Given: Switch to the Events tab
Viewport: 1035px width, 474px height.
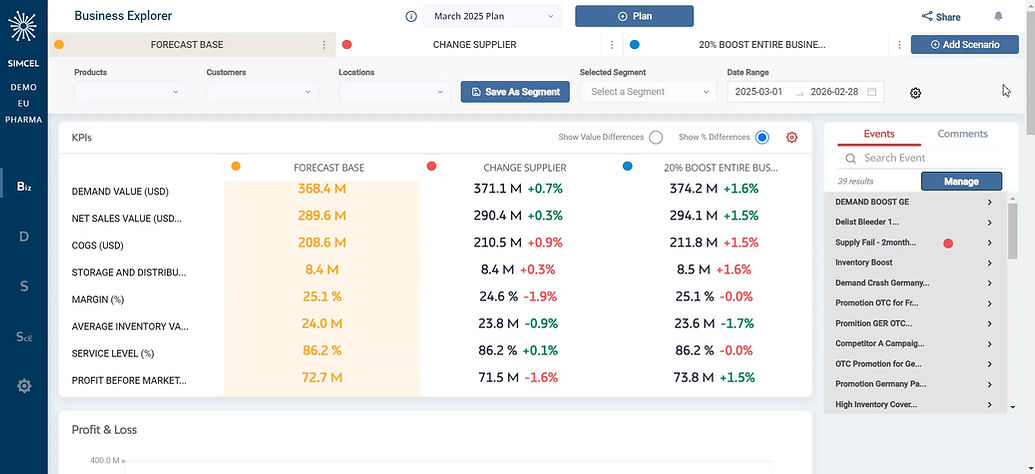Looking at the screenshot, I should [x=879, y=134].
